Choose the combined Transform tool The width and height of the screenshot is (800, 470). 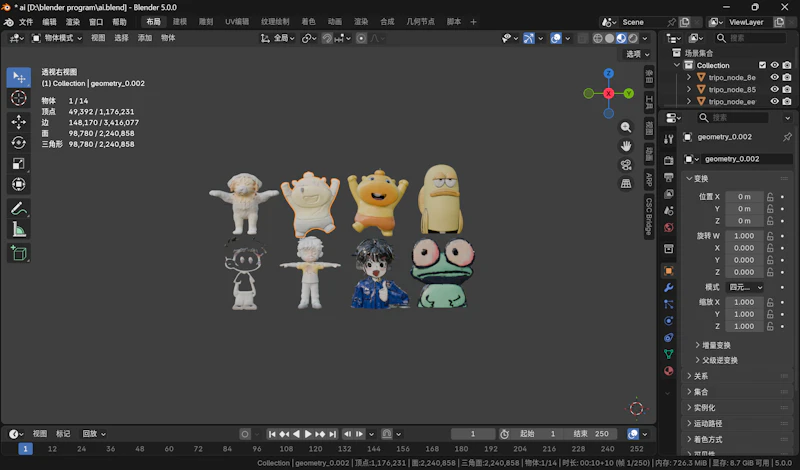[19, 184]
